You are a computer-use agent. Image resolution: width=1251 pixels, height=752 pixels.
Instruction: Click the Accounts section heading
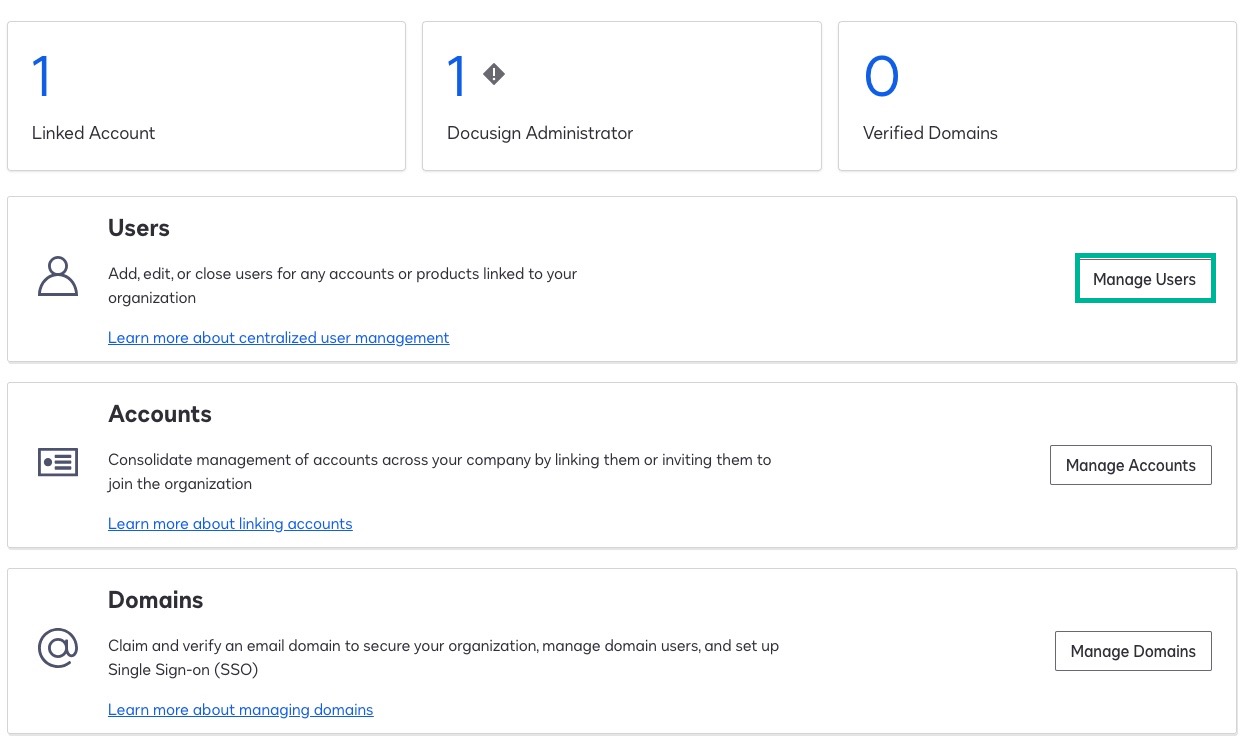click(160, 414)
